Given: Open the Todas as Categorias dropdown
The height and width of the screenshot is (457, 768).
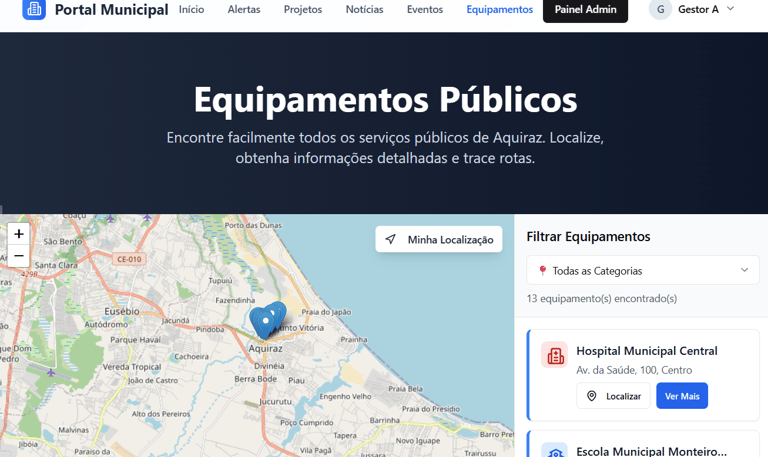Looking at the screenshot, I should point(643,270).
